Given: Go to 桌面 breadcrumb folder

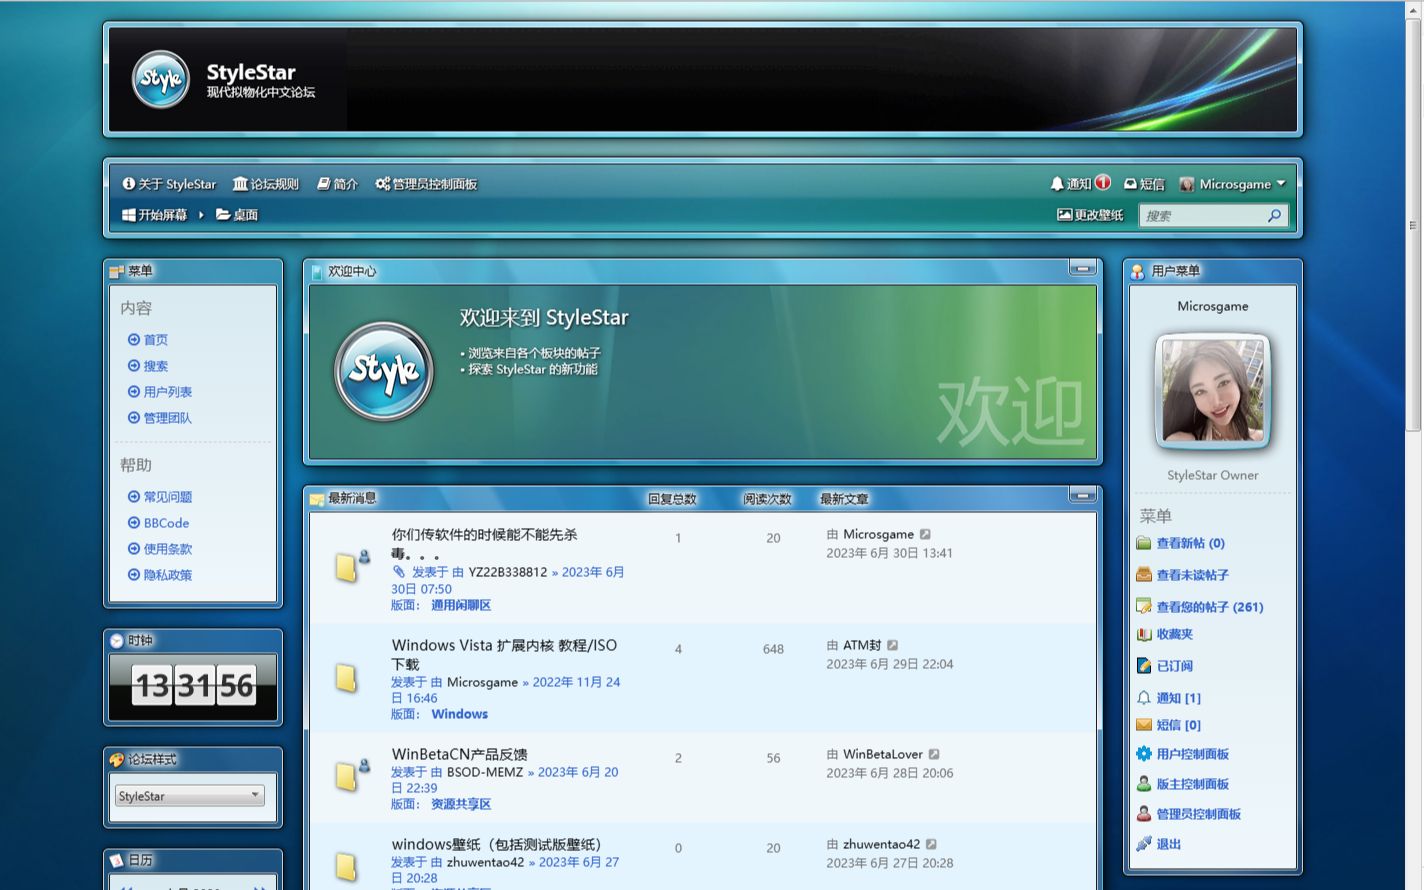Looking at the screenshot, I should tap(237, 215).
